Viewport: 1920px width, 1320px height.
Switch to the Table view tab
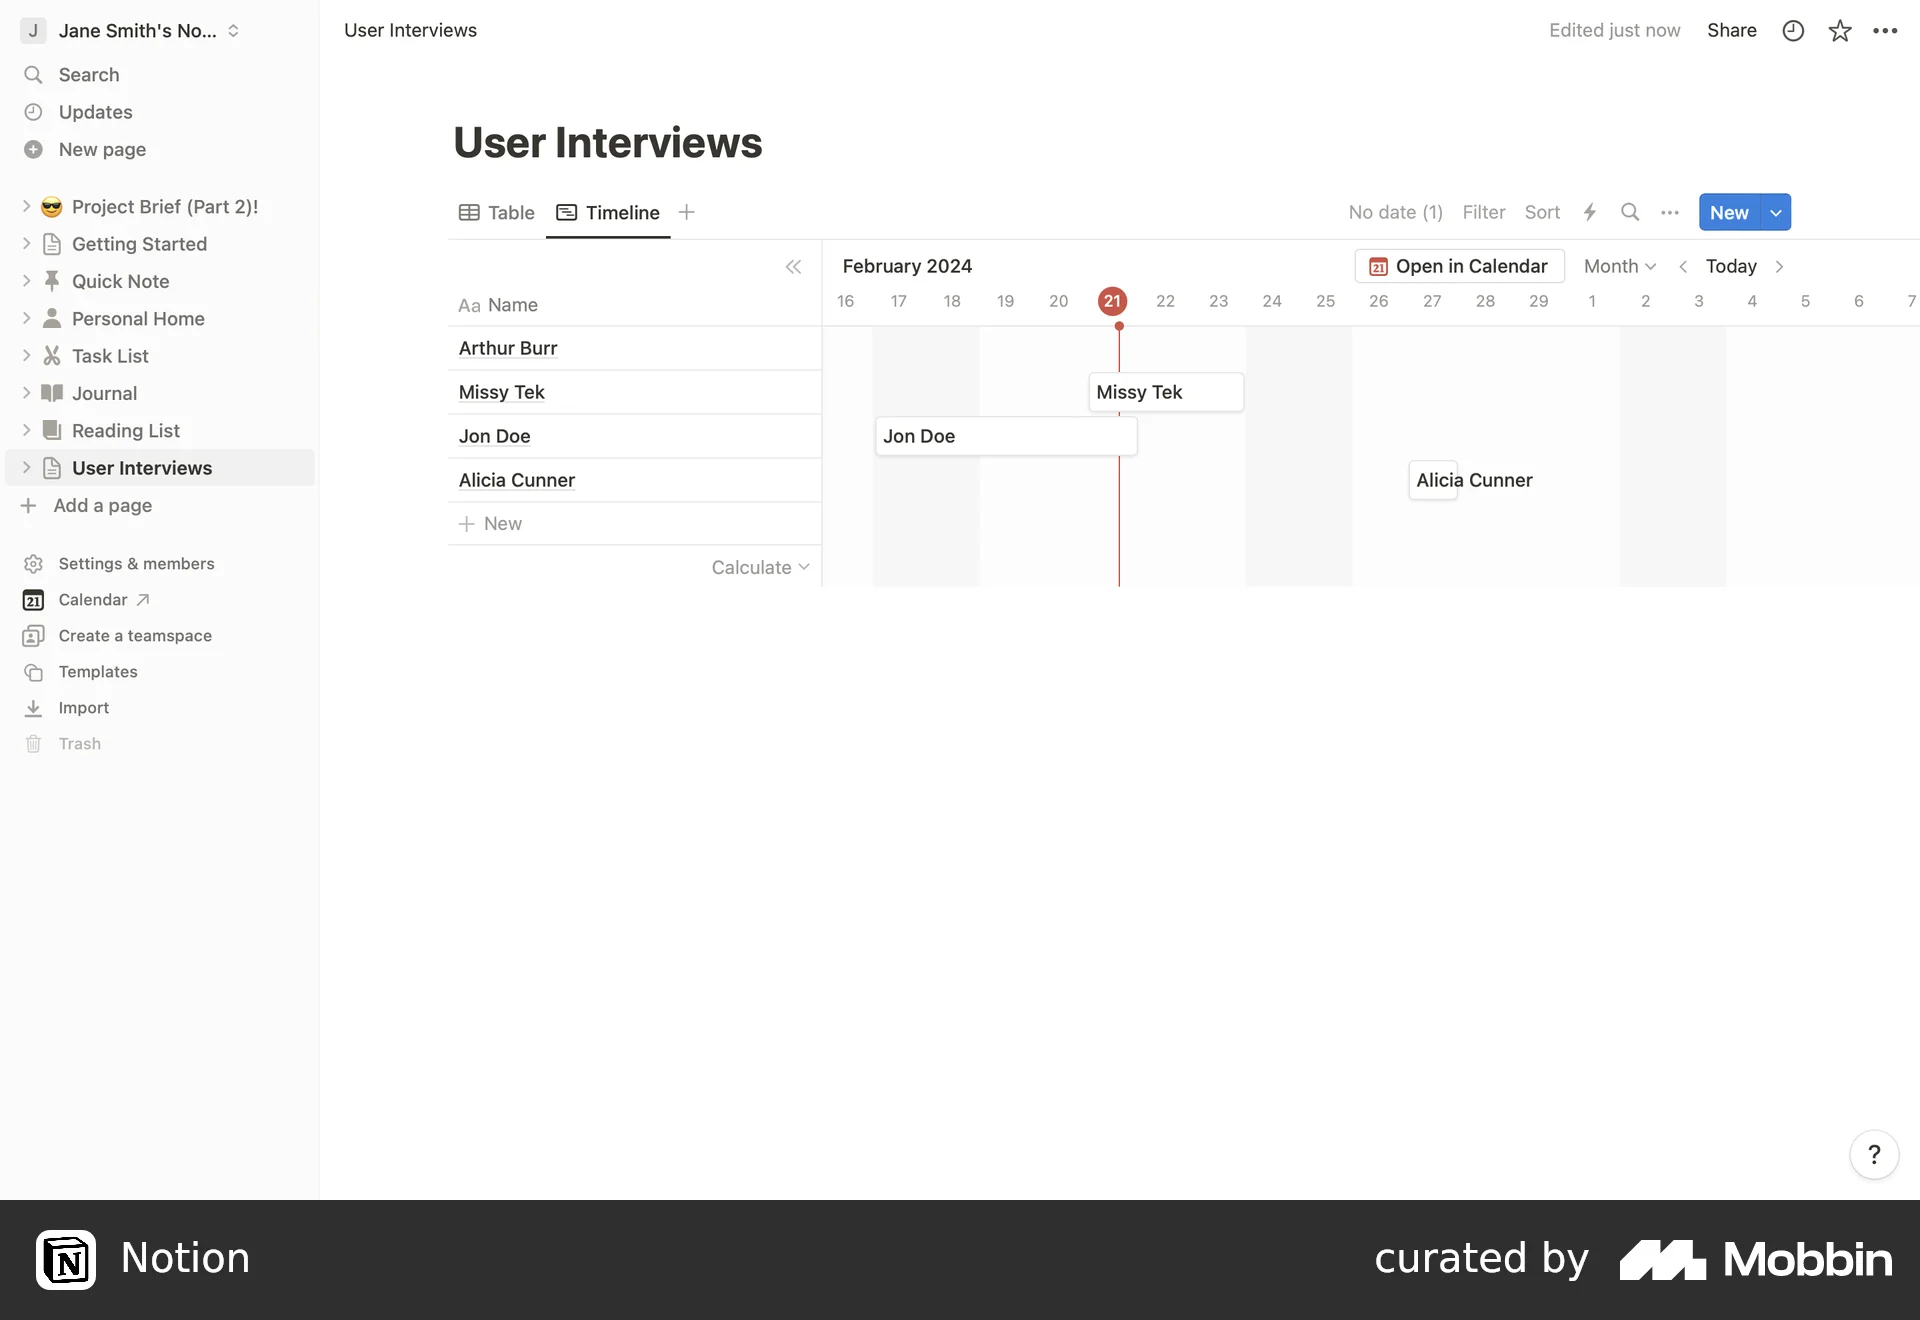tap(497, 212)
